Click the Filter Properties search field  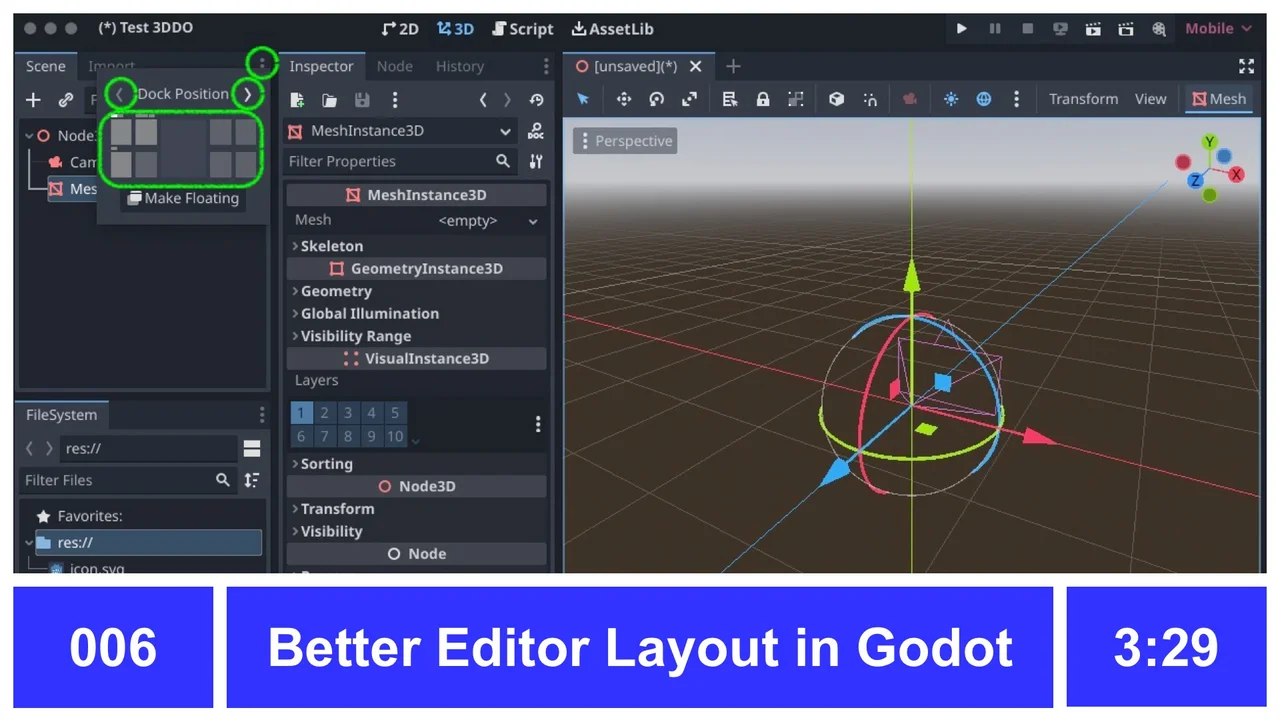point(390,161)
